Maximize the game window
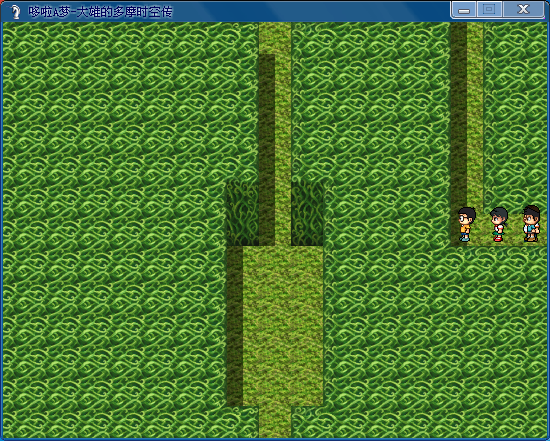 pos(489,10)
